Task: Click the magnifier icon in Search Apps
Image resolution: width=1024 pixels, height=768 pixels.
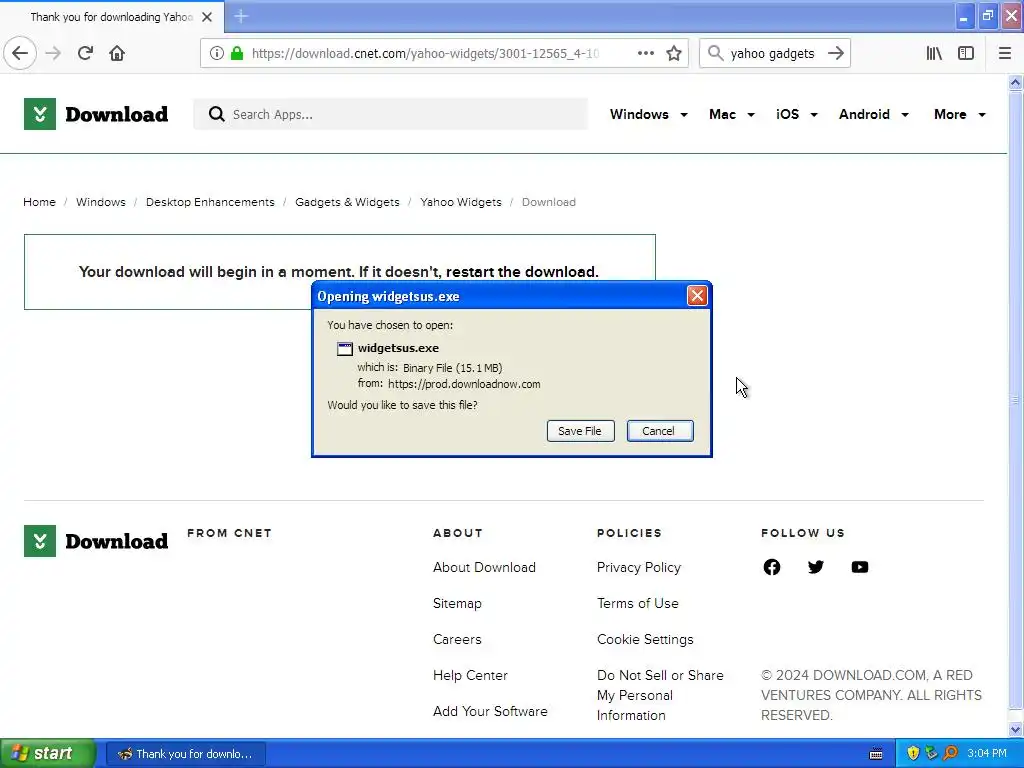Action: [216, 114]
